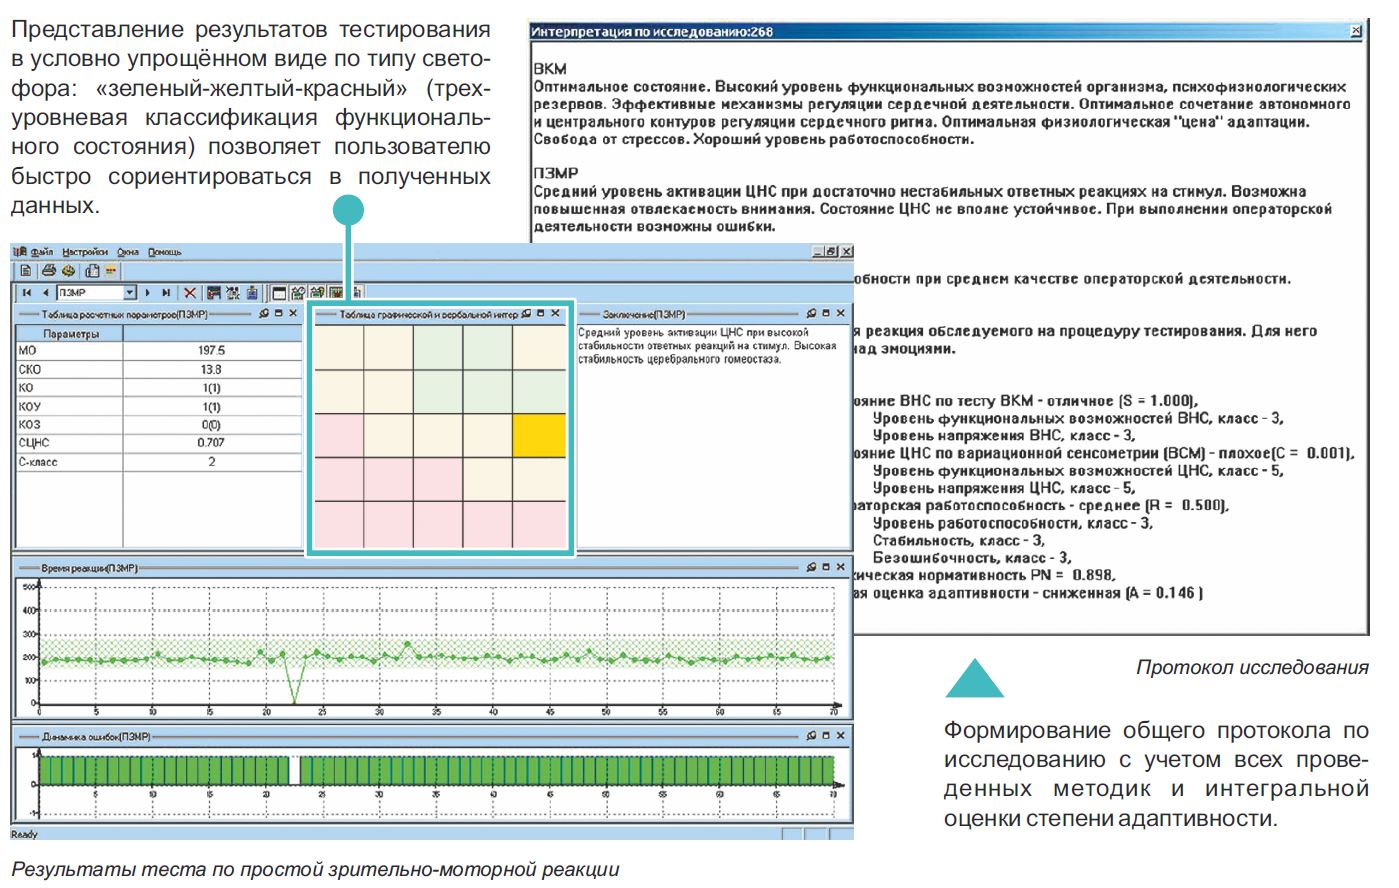Close the Интерпретация по исследованию:268 window
Screen dimensions: 1399x888
click(x=1356, y=31)
